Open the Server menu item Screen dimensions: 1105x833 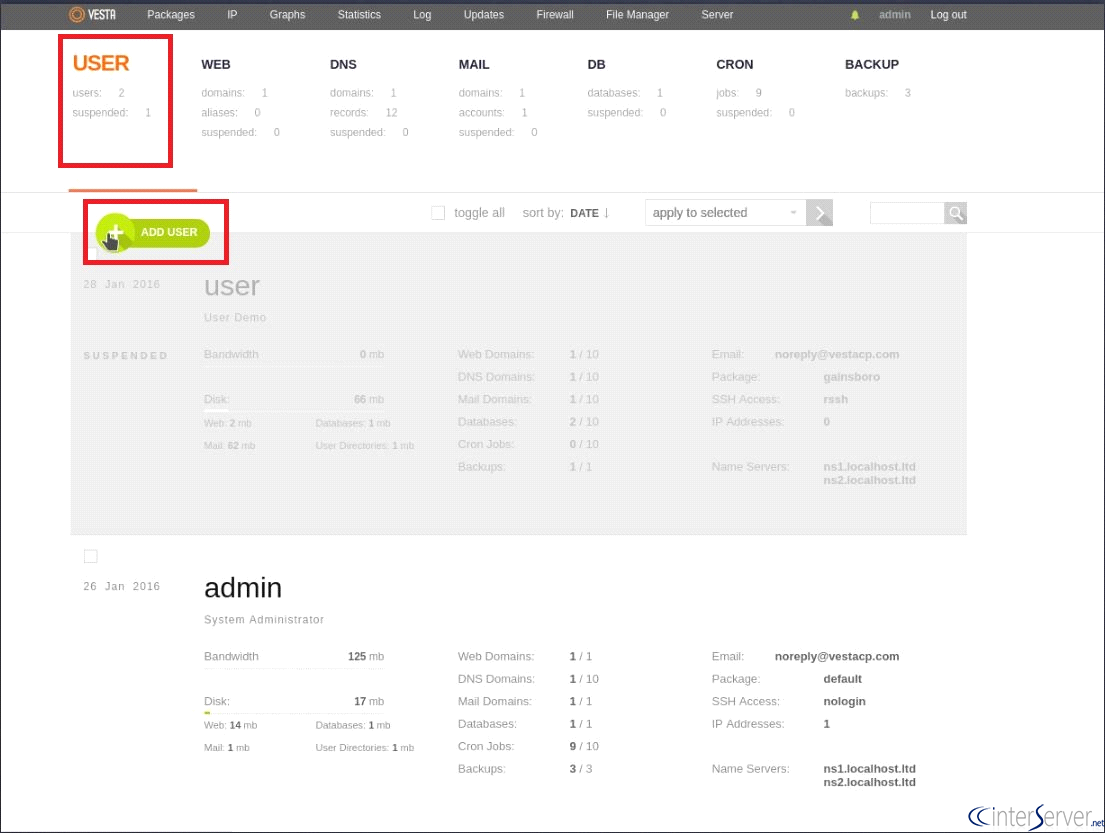pos(717,15)
